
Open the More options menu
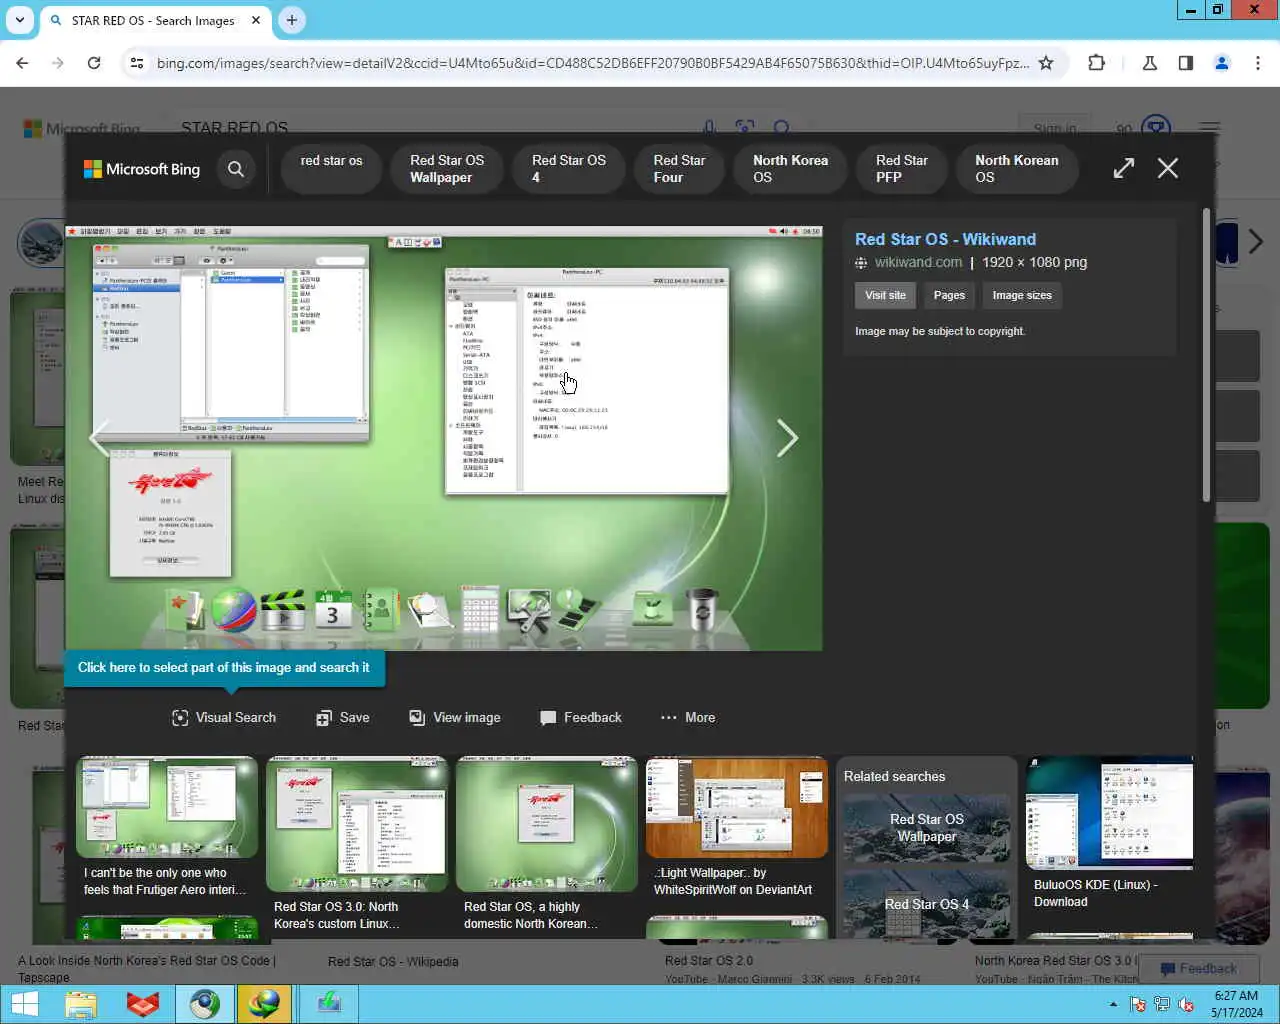(688, 718)
